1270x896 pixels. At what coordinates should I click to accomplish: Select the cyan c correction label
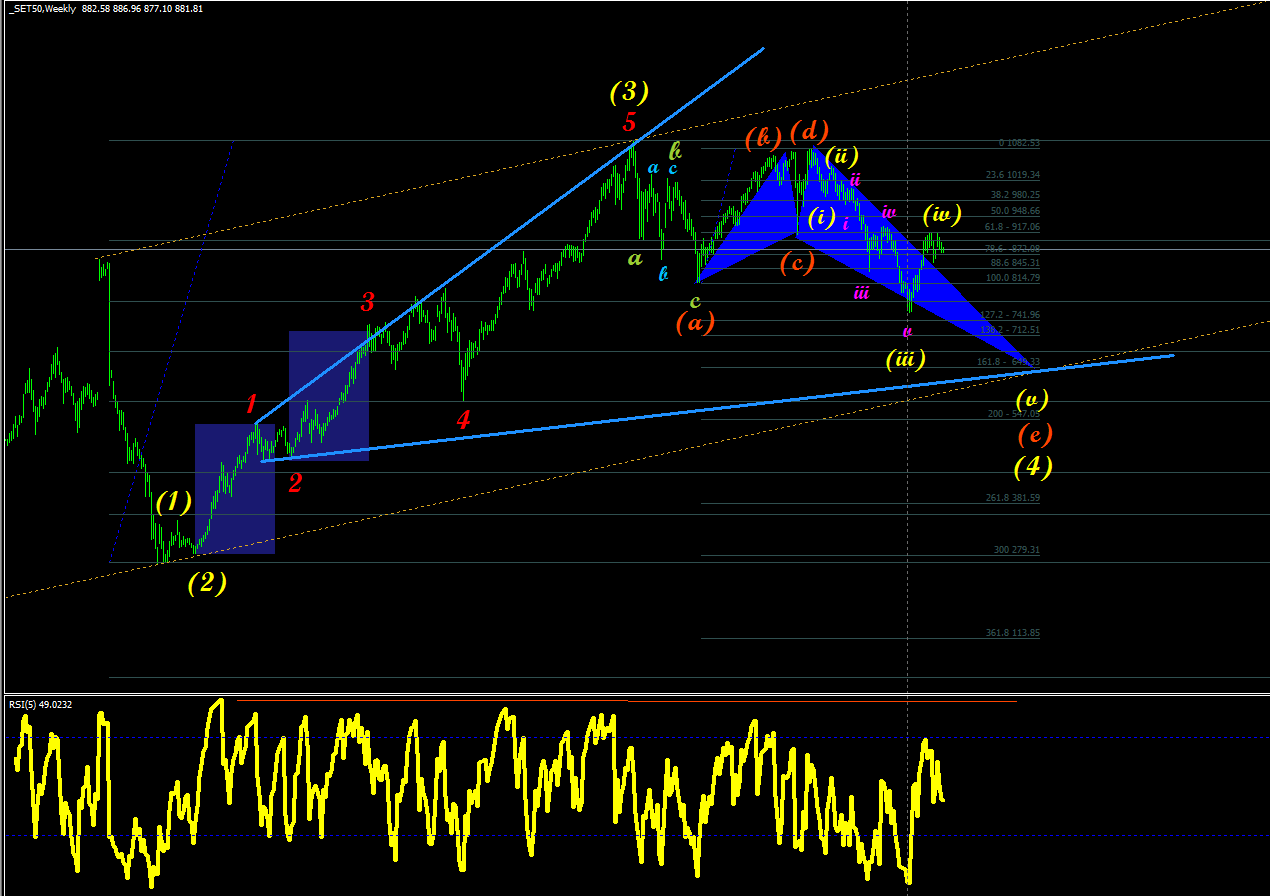(673, 168)
